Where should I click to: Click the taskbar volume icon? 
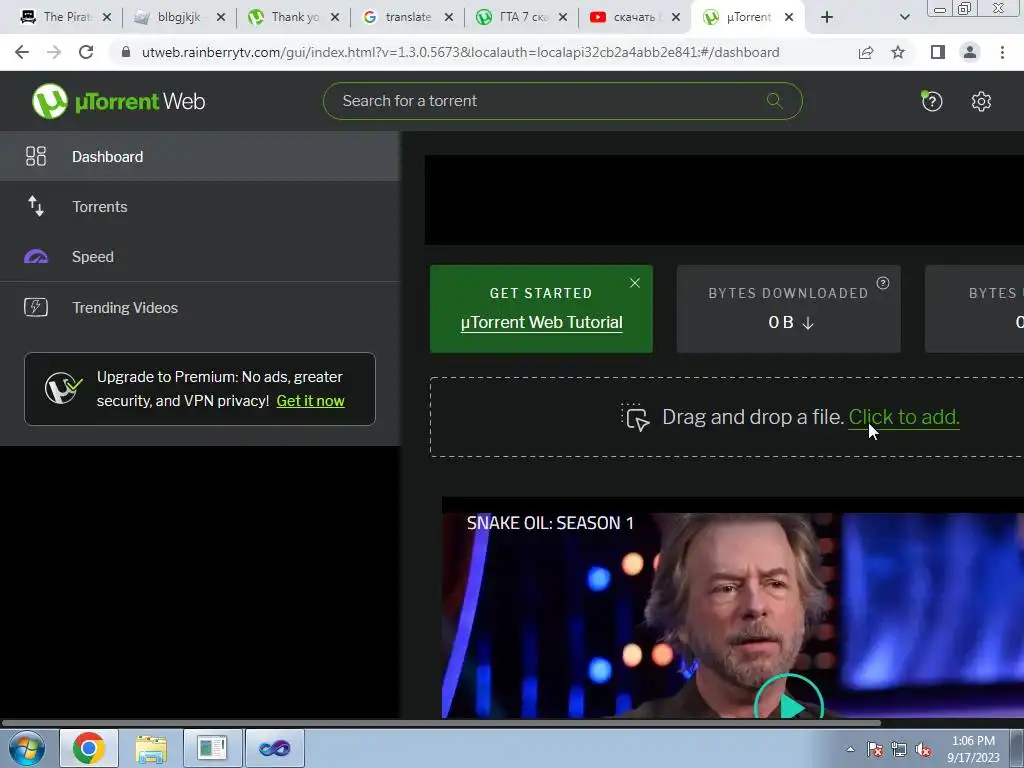pos(923,750)
